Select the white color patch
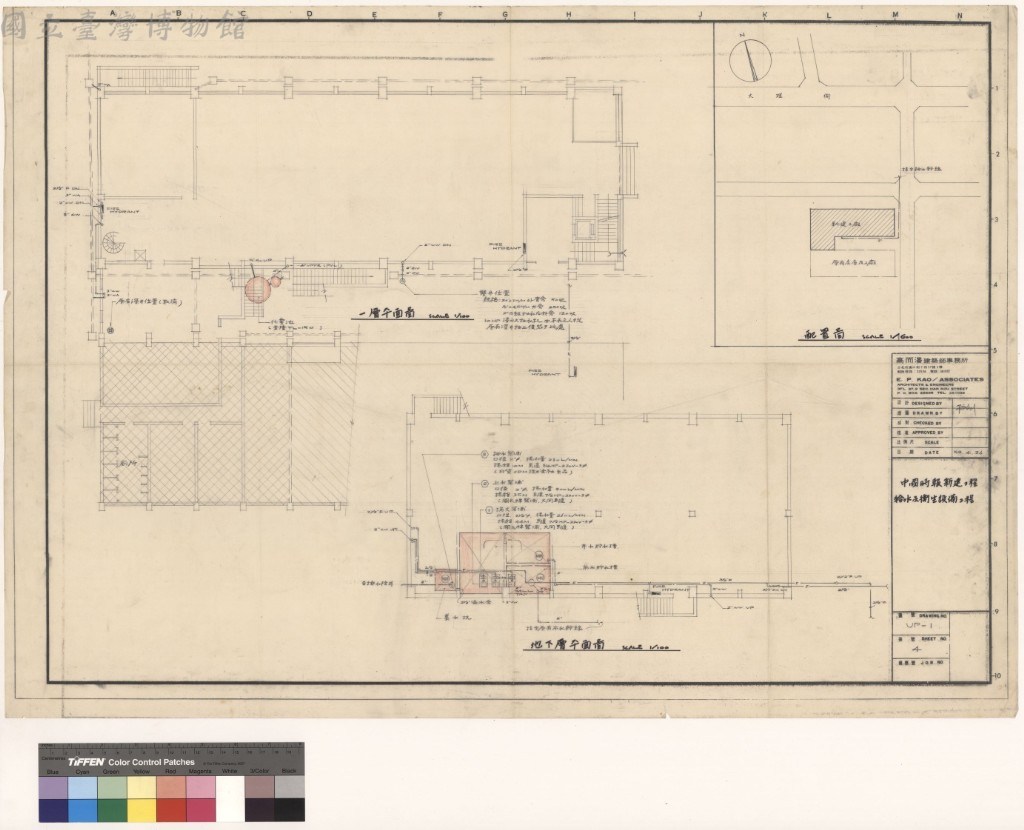The height and width of the screenshot is (830, 1024). tap(230, 798)
